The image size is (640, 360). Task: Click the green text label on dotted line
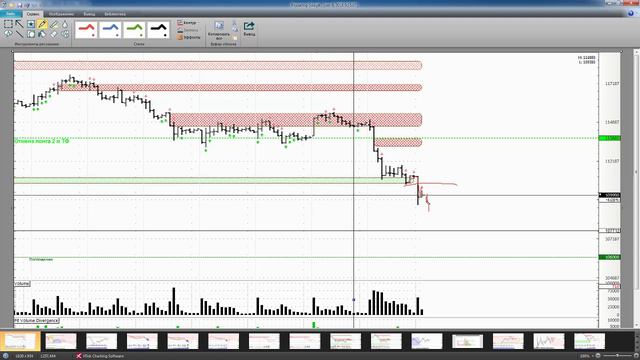(x=42, y=141)
